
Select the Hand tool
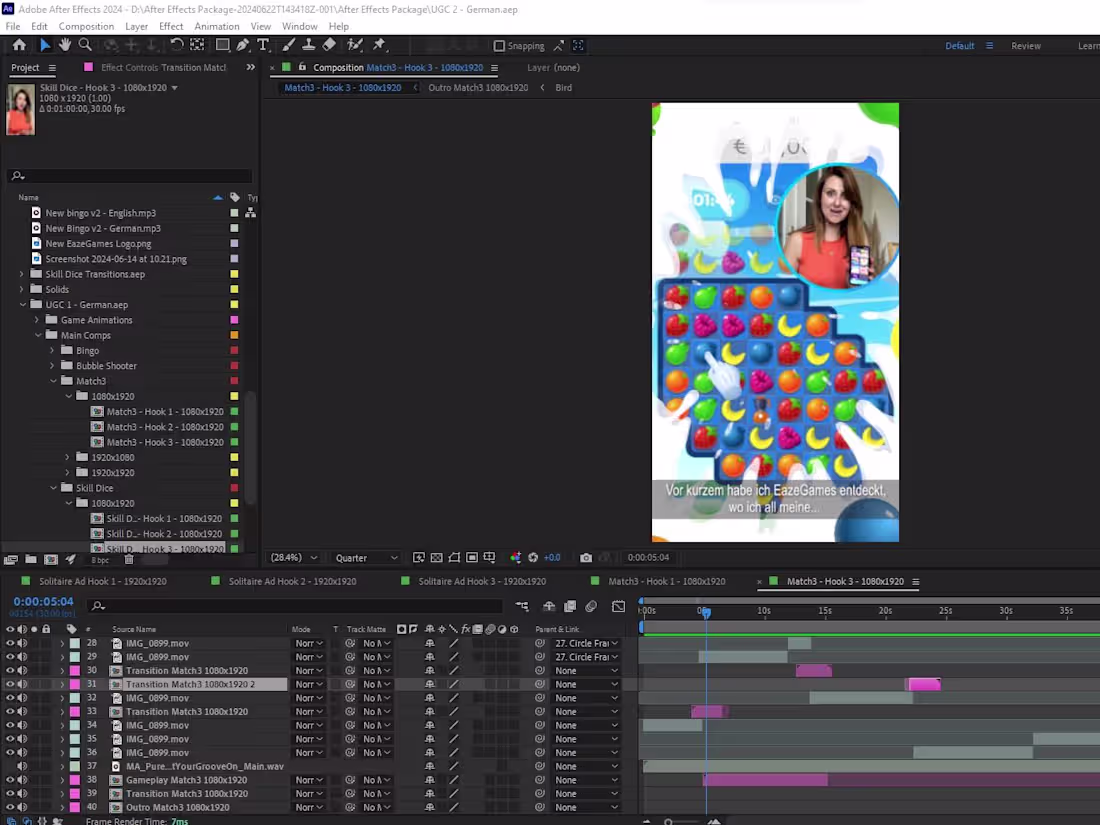[65, 45]
